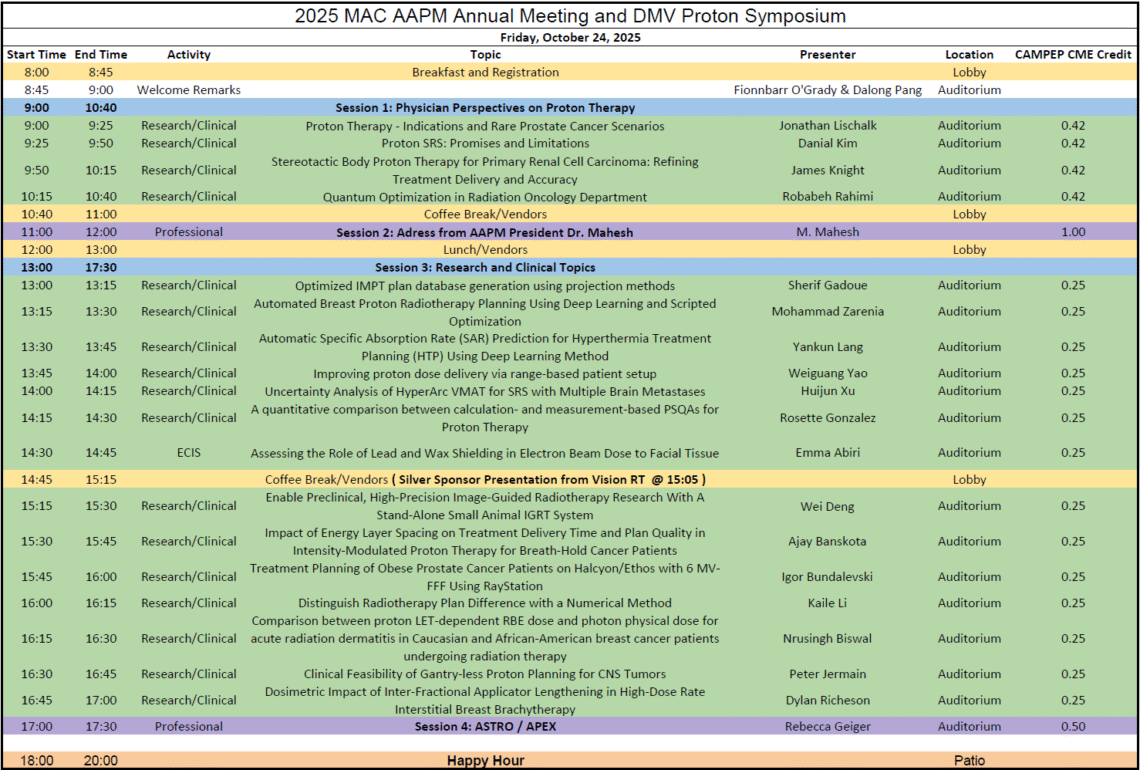
Task: Select the 'Friday, October 24, 2025' date row
Action: tap(570, 37)
